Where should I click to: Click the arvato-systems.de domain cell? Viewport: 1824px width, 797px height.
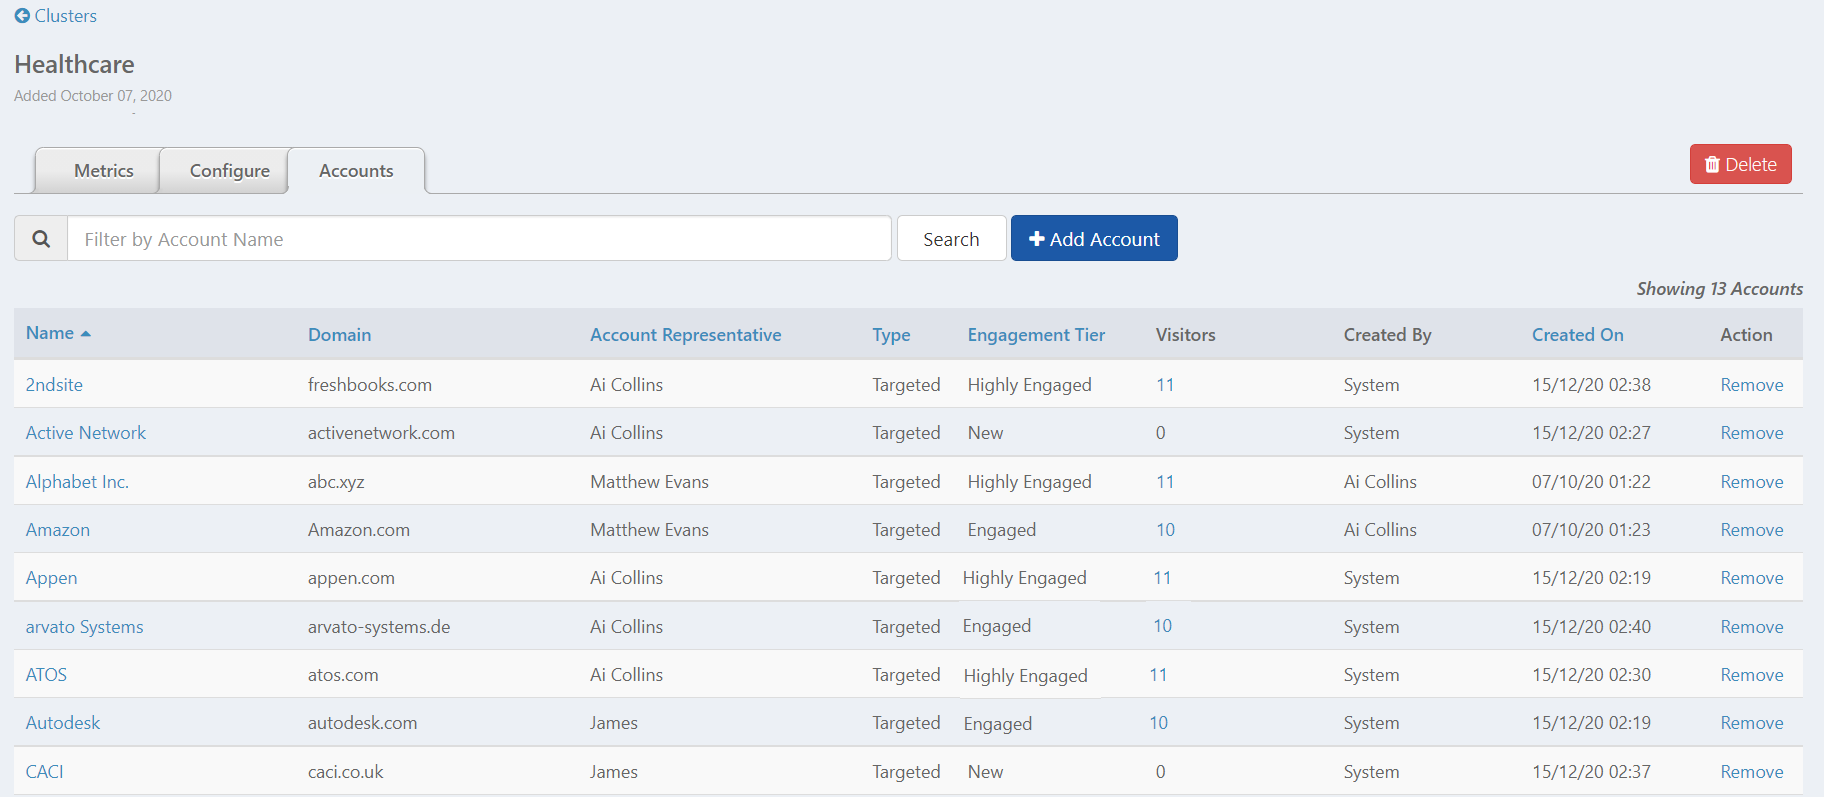tap(379, 627)
